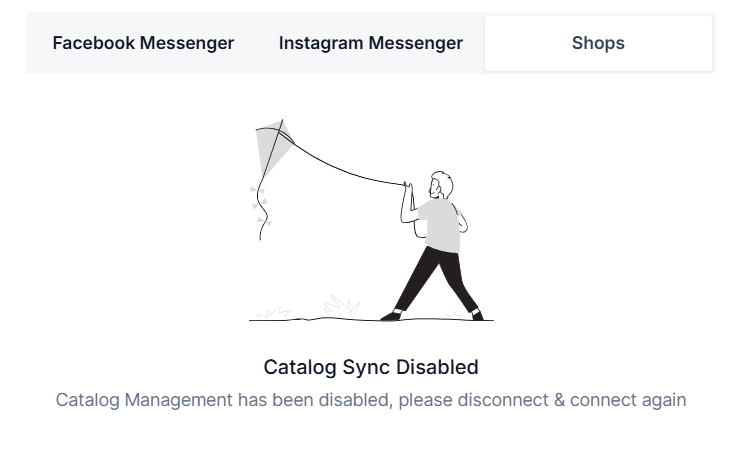Click the man's front shoe
737x472 pixels.
click(x=390, y=316)
